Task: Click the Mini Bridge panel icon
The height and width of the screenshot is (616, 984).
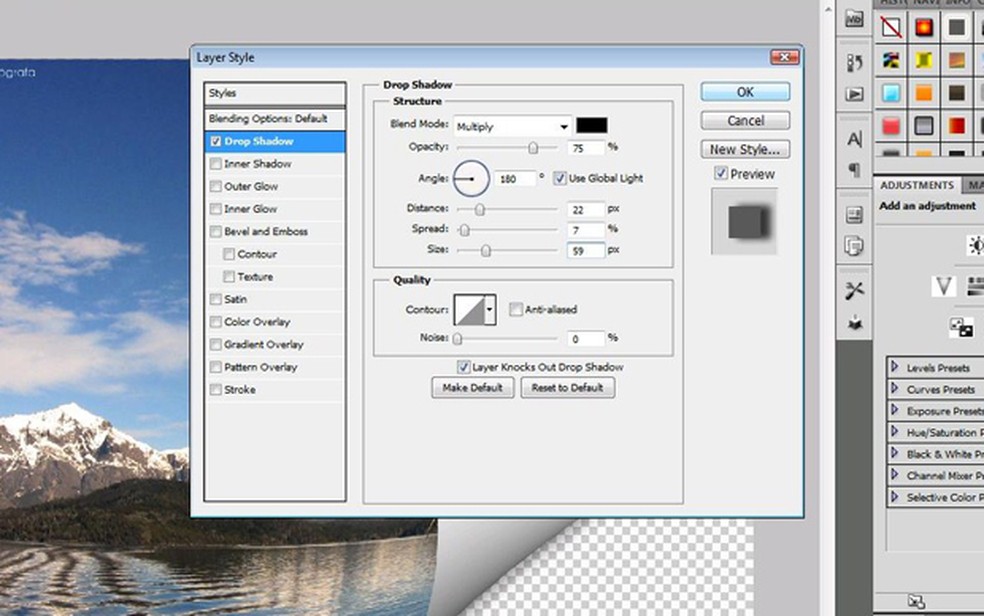Action: coord(854,20)
